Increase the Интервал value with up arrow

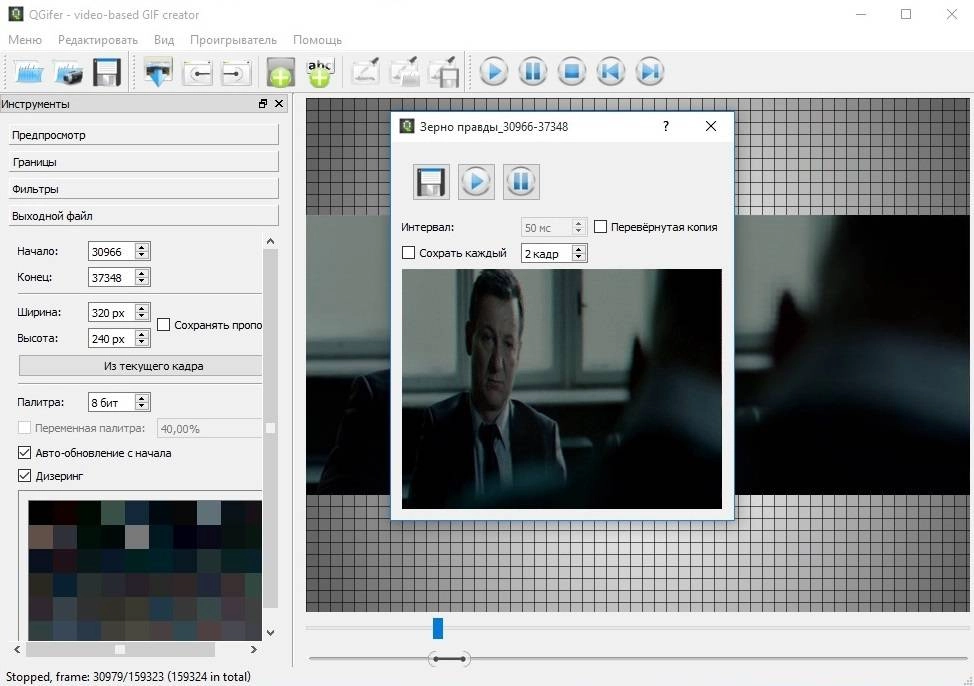578,223
